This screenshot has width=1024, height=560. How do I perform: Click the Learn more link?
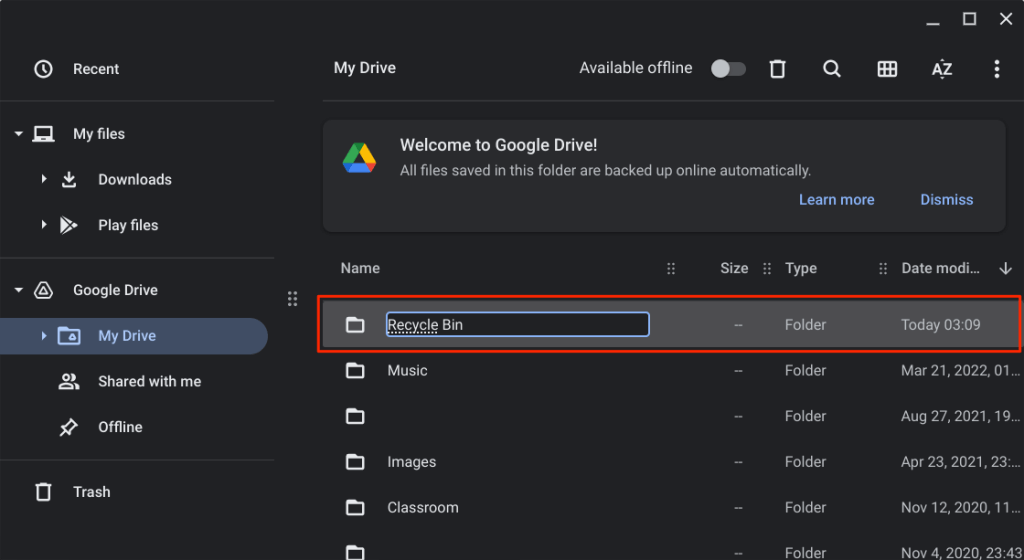(836, 200)
